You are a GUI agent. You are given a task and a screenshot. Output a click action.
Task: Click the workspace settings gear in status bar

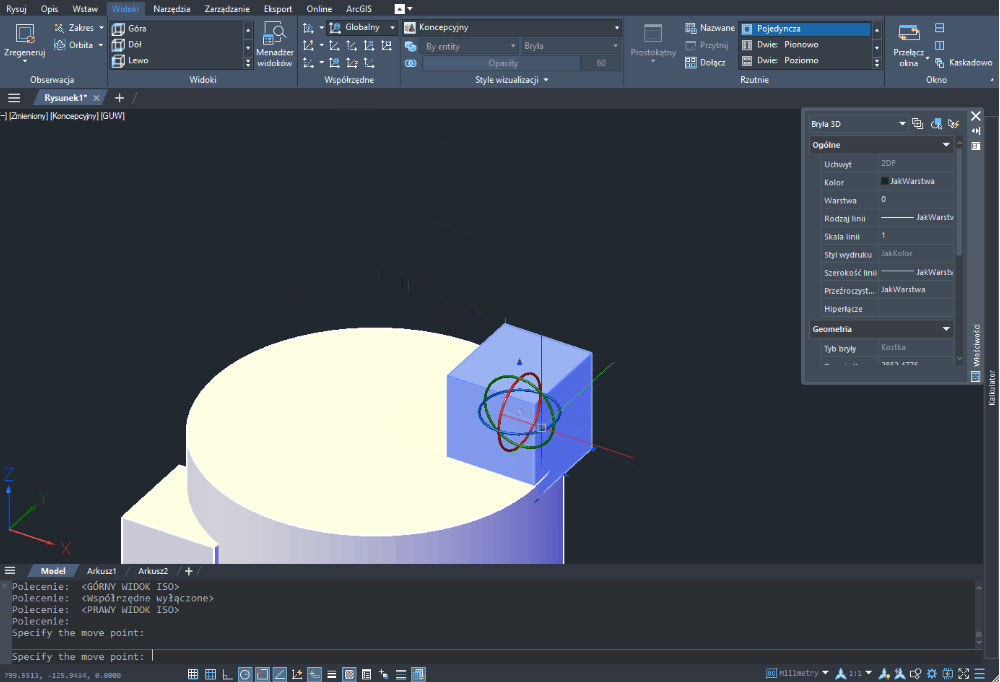point(932,673)
